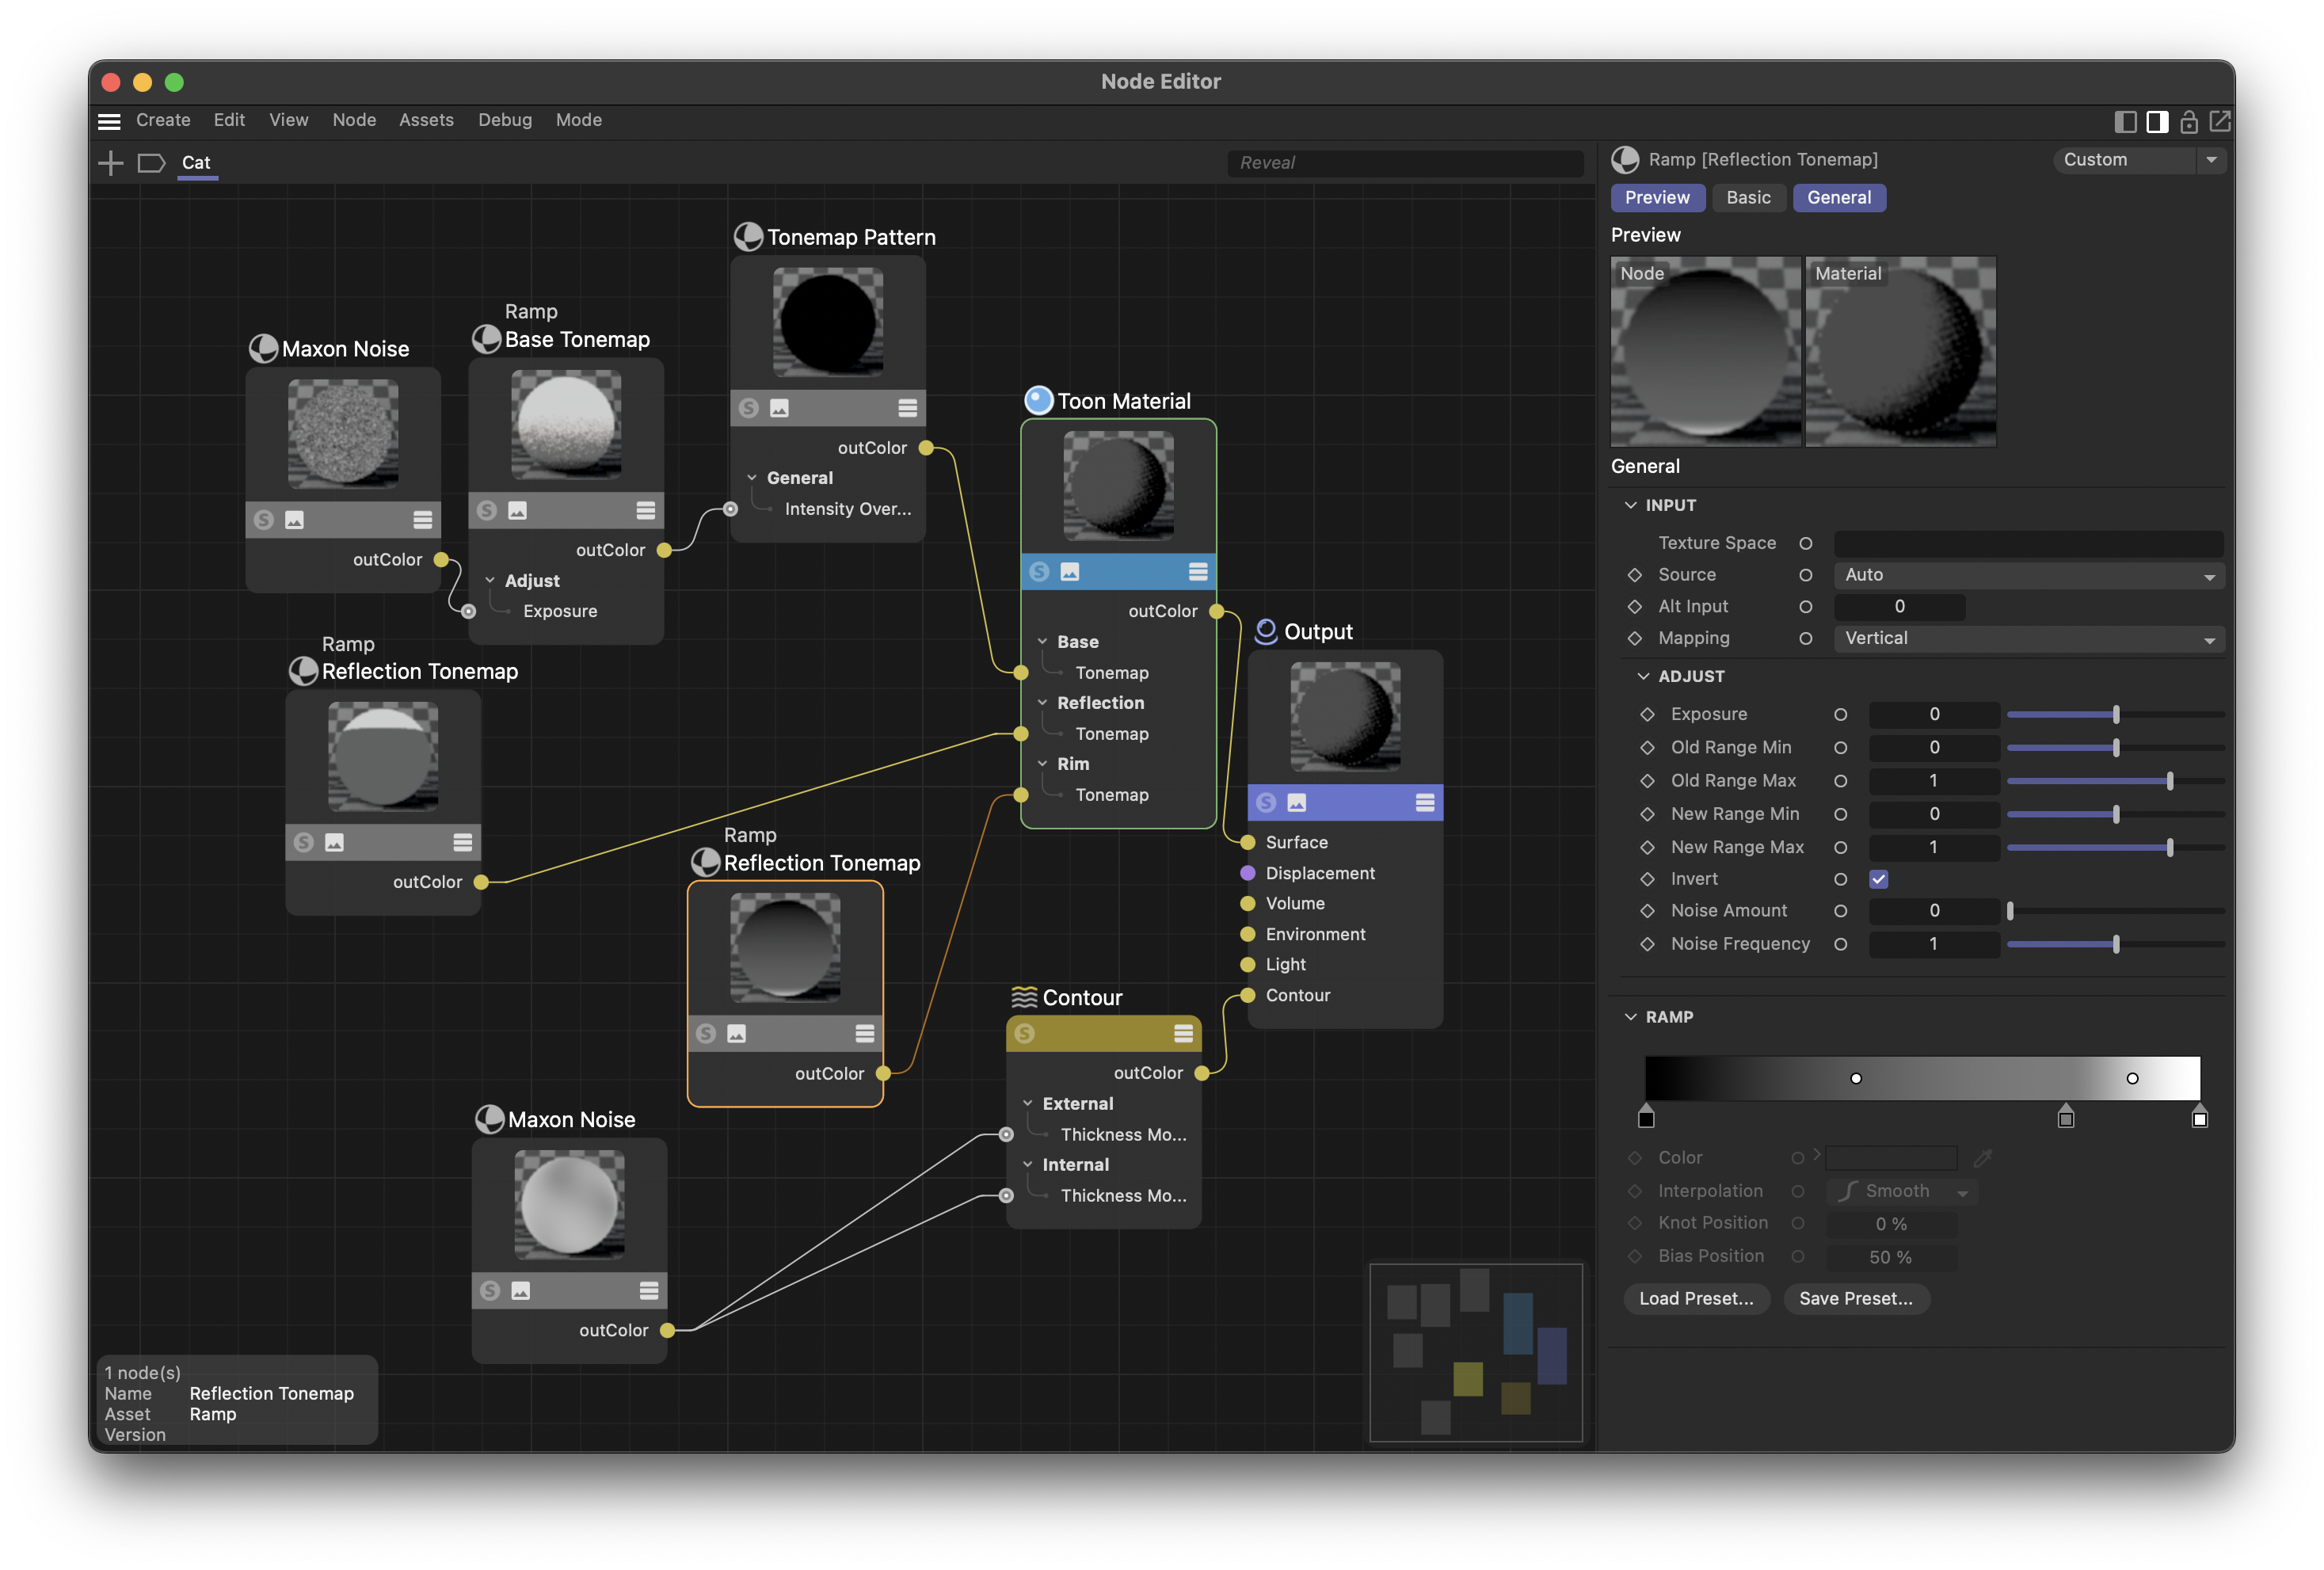Click the add node plus icon

click(x=111, y=163)
